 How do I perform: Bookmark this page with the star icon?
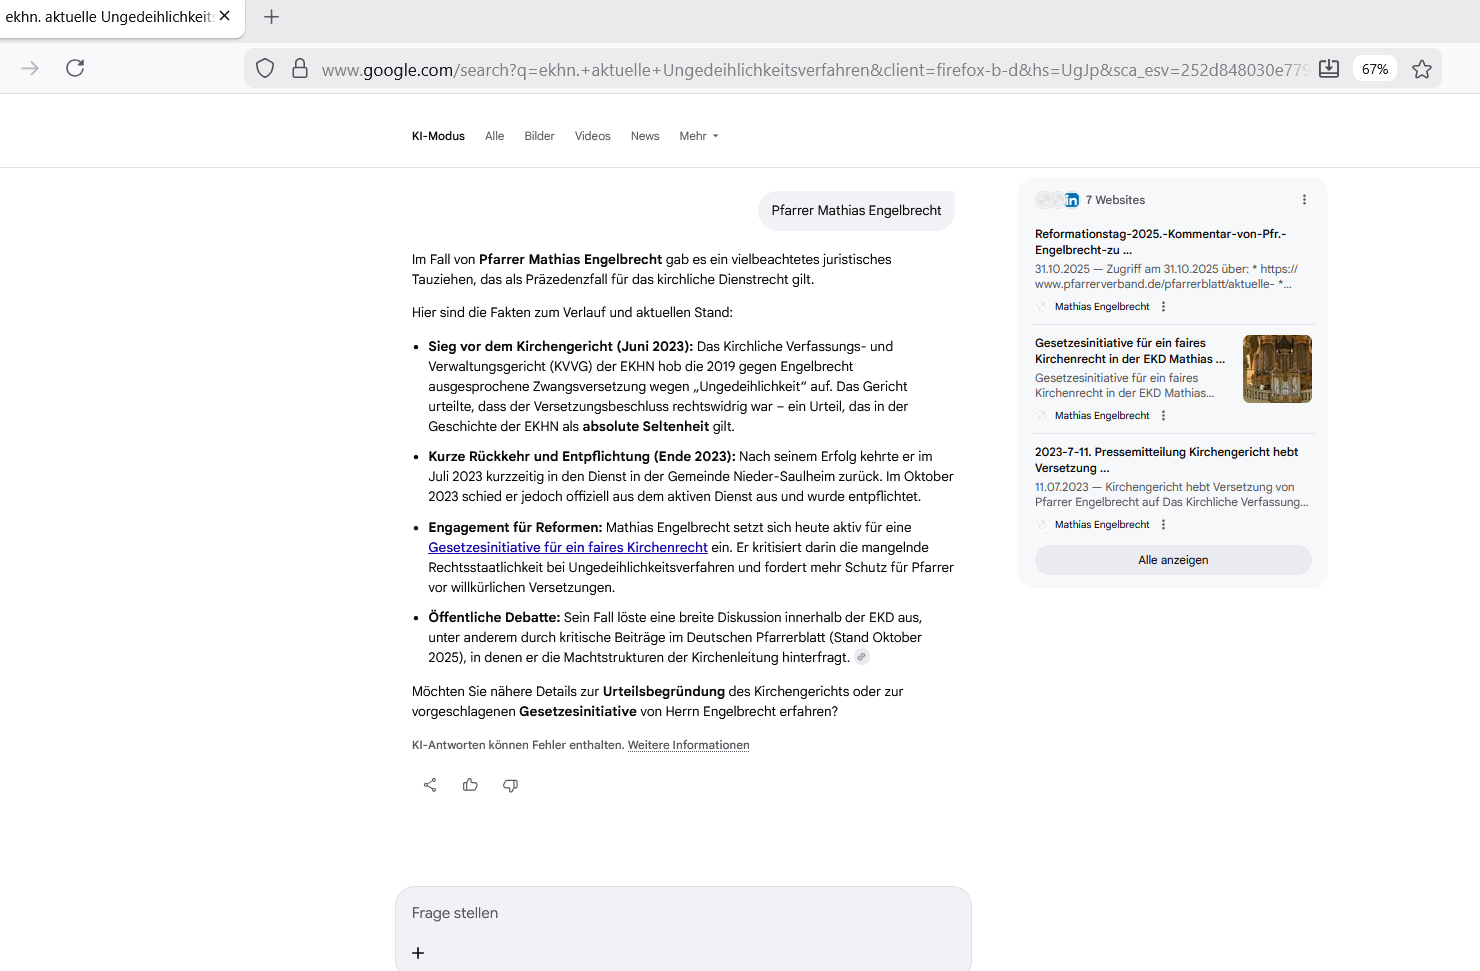pyautogui.click(x=1421, y=69)
